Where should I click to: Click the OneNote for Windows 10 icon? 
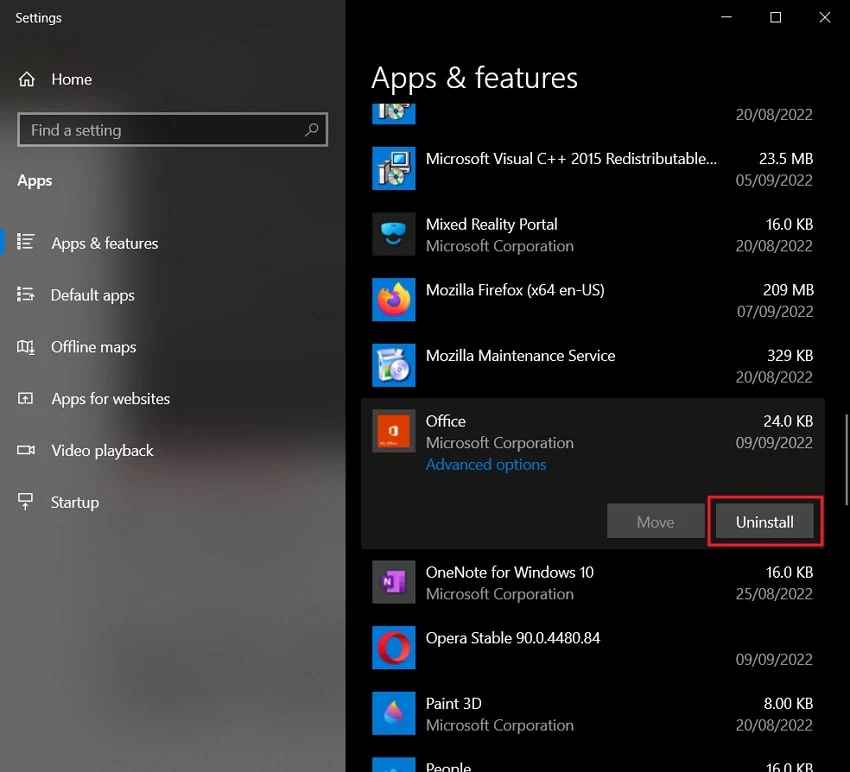(x=394, y=582)
